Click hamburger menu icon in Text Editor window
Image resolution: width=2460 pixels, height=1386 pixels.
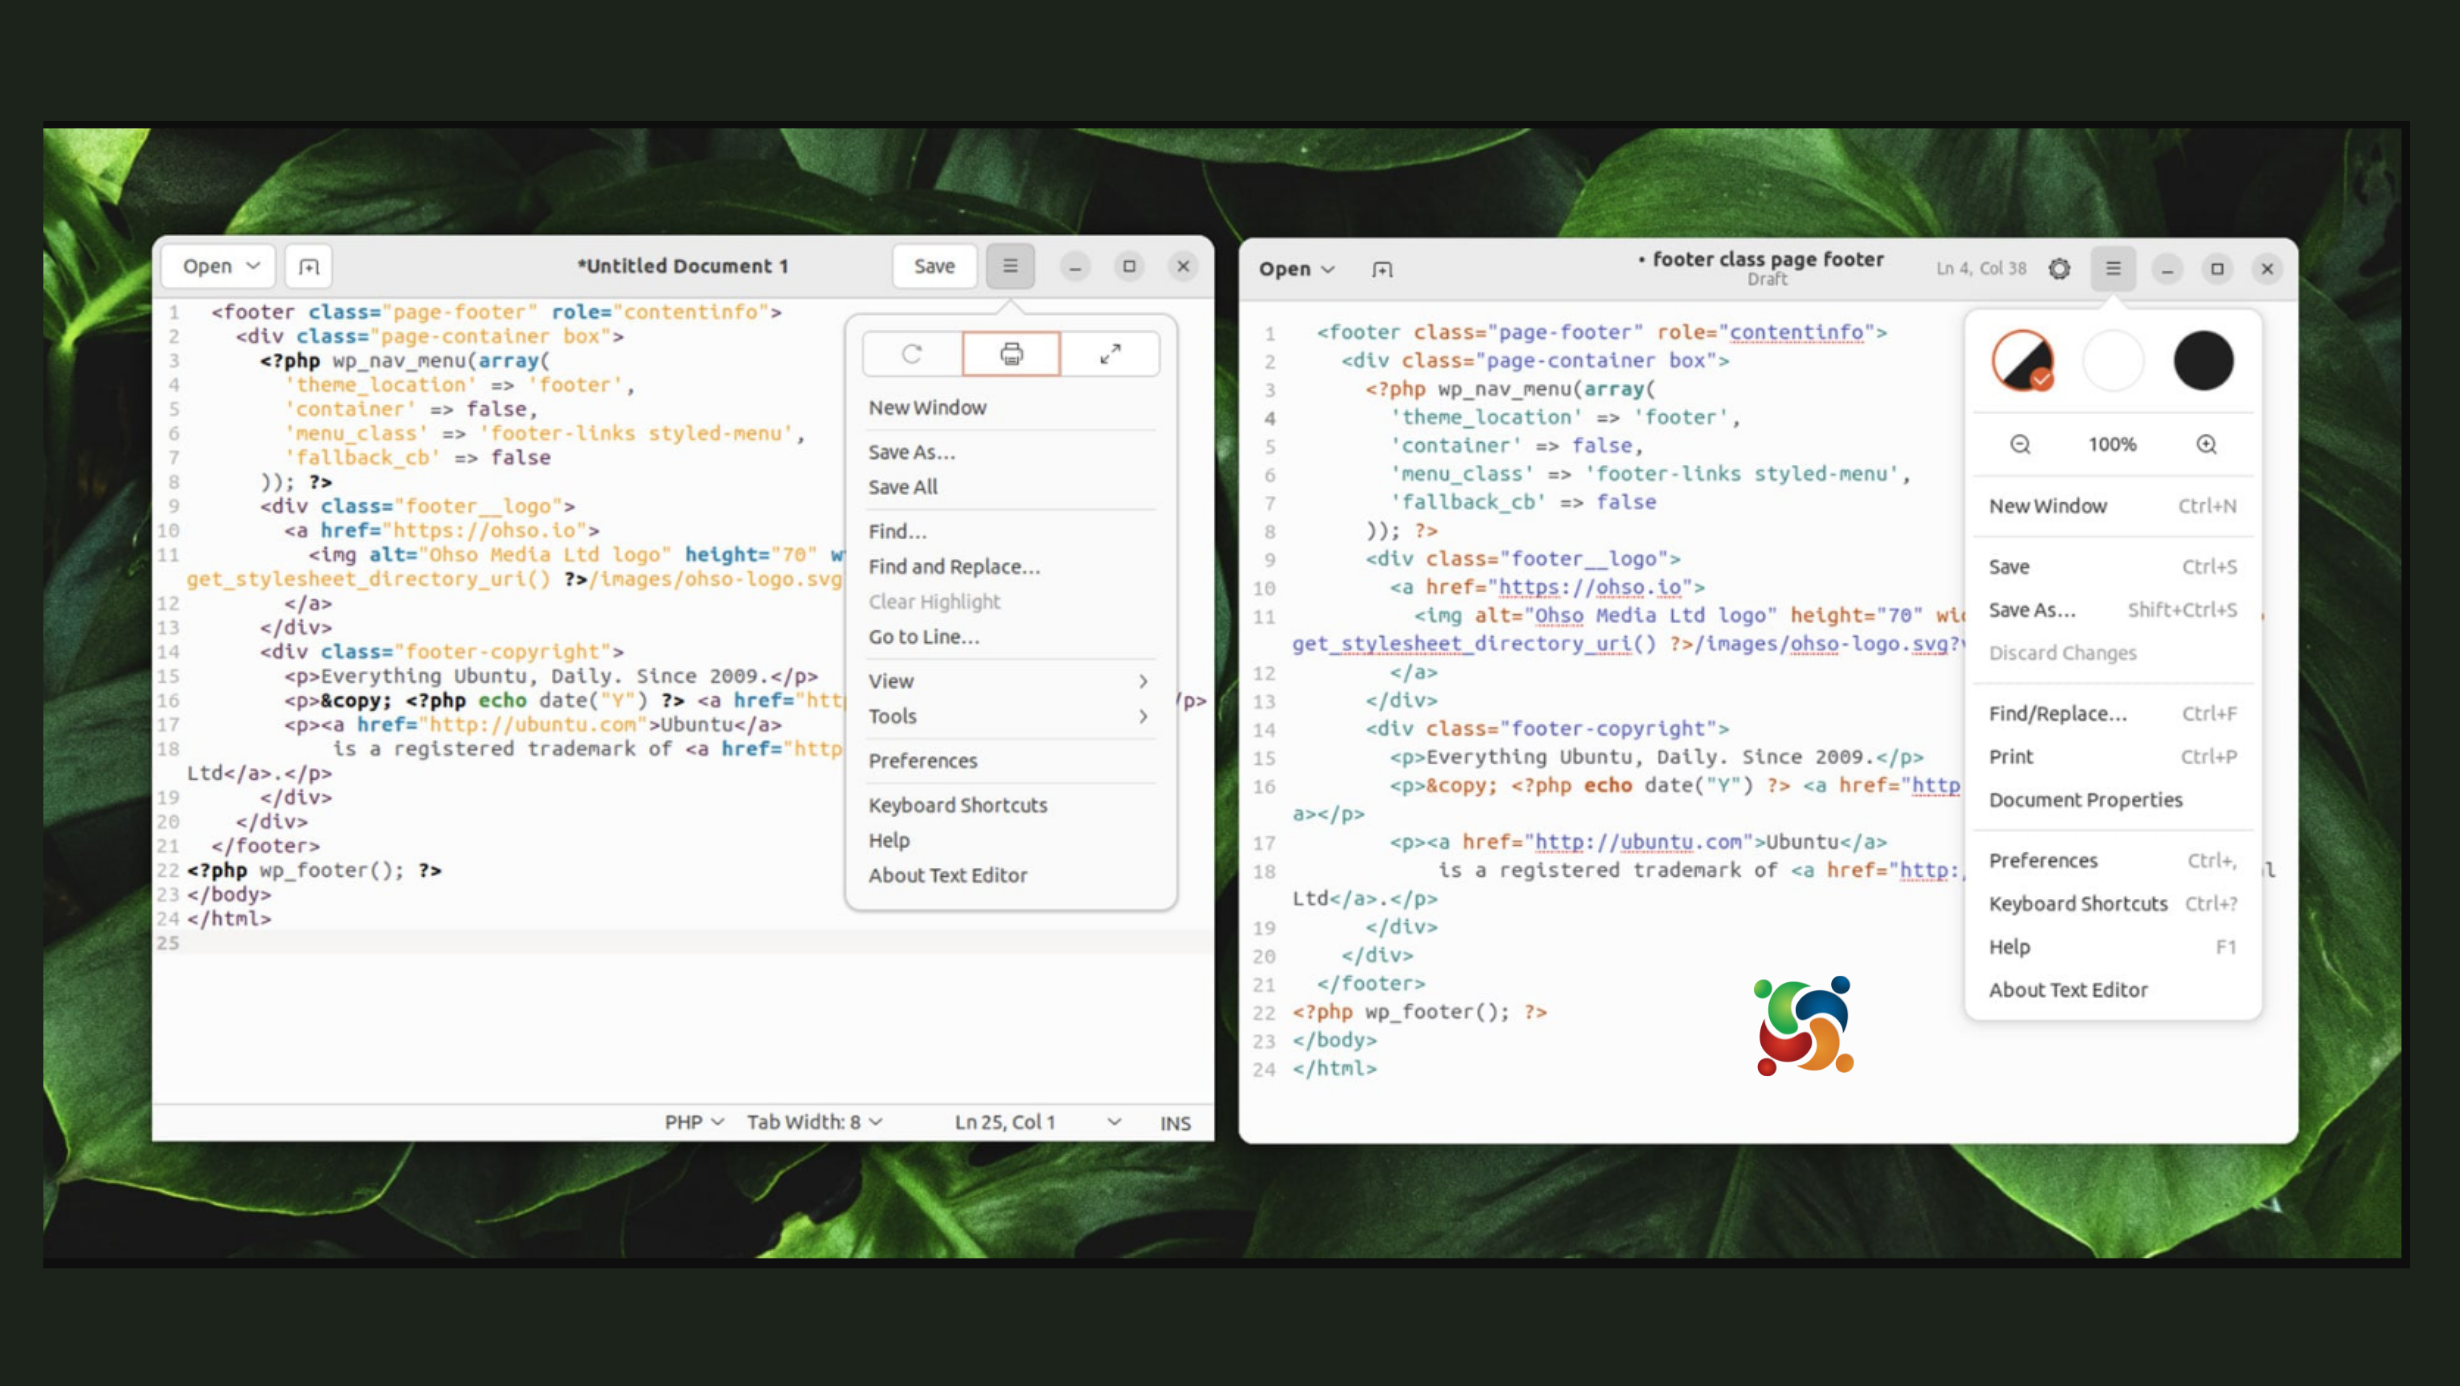2113,268
